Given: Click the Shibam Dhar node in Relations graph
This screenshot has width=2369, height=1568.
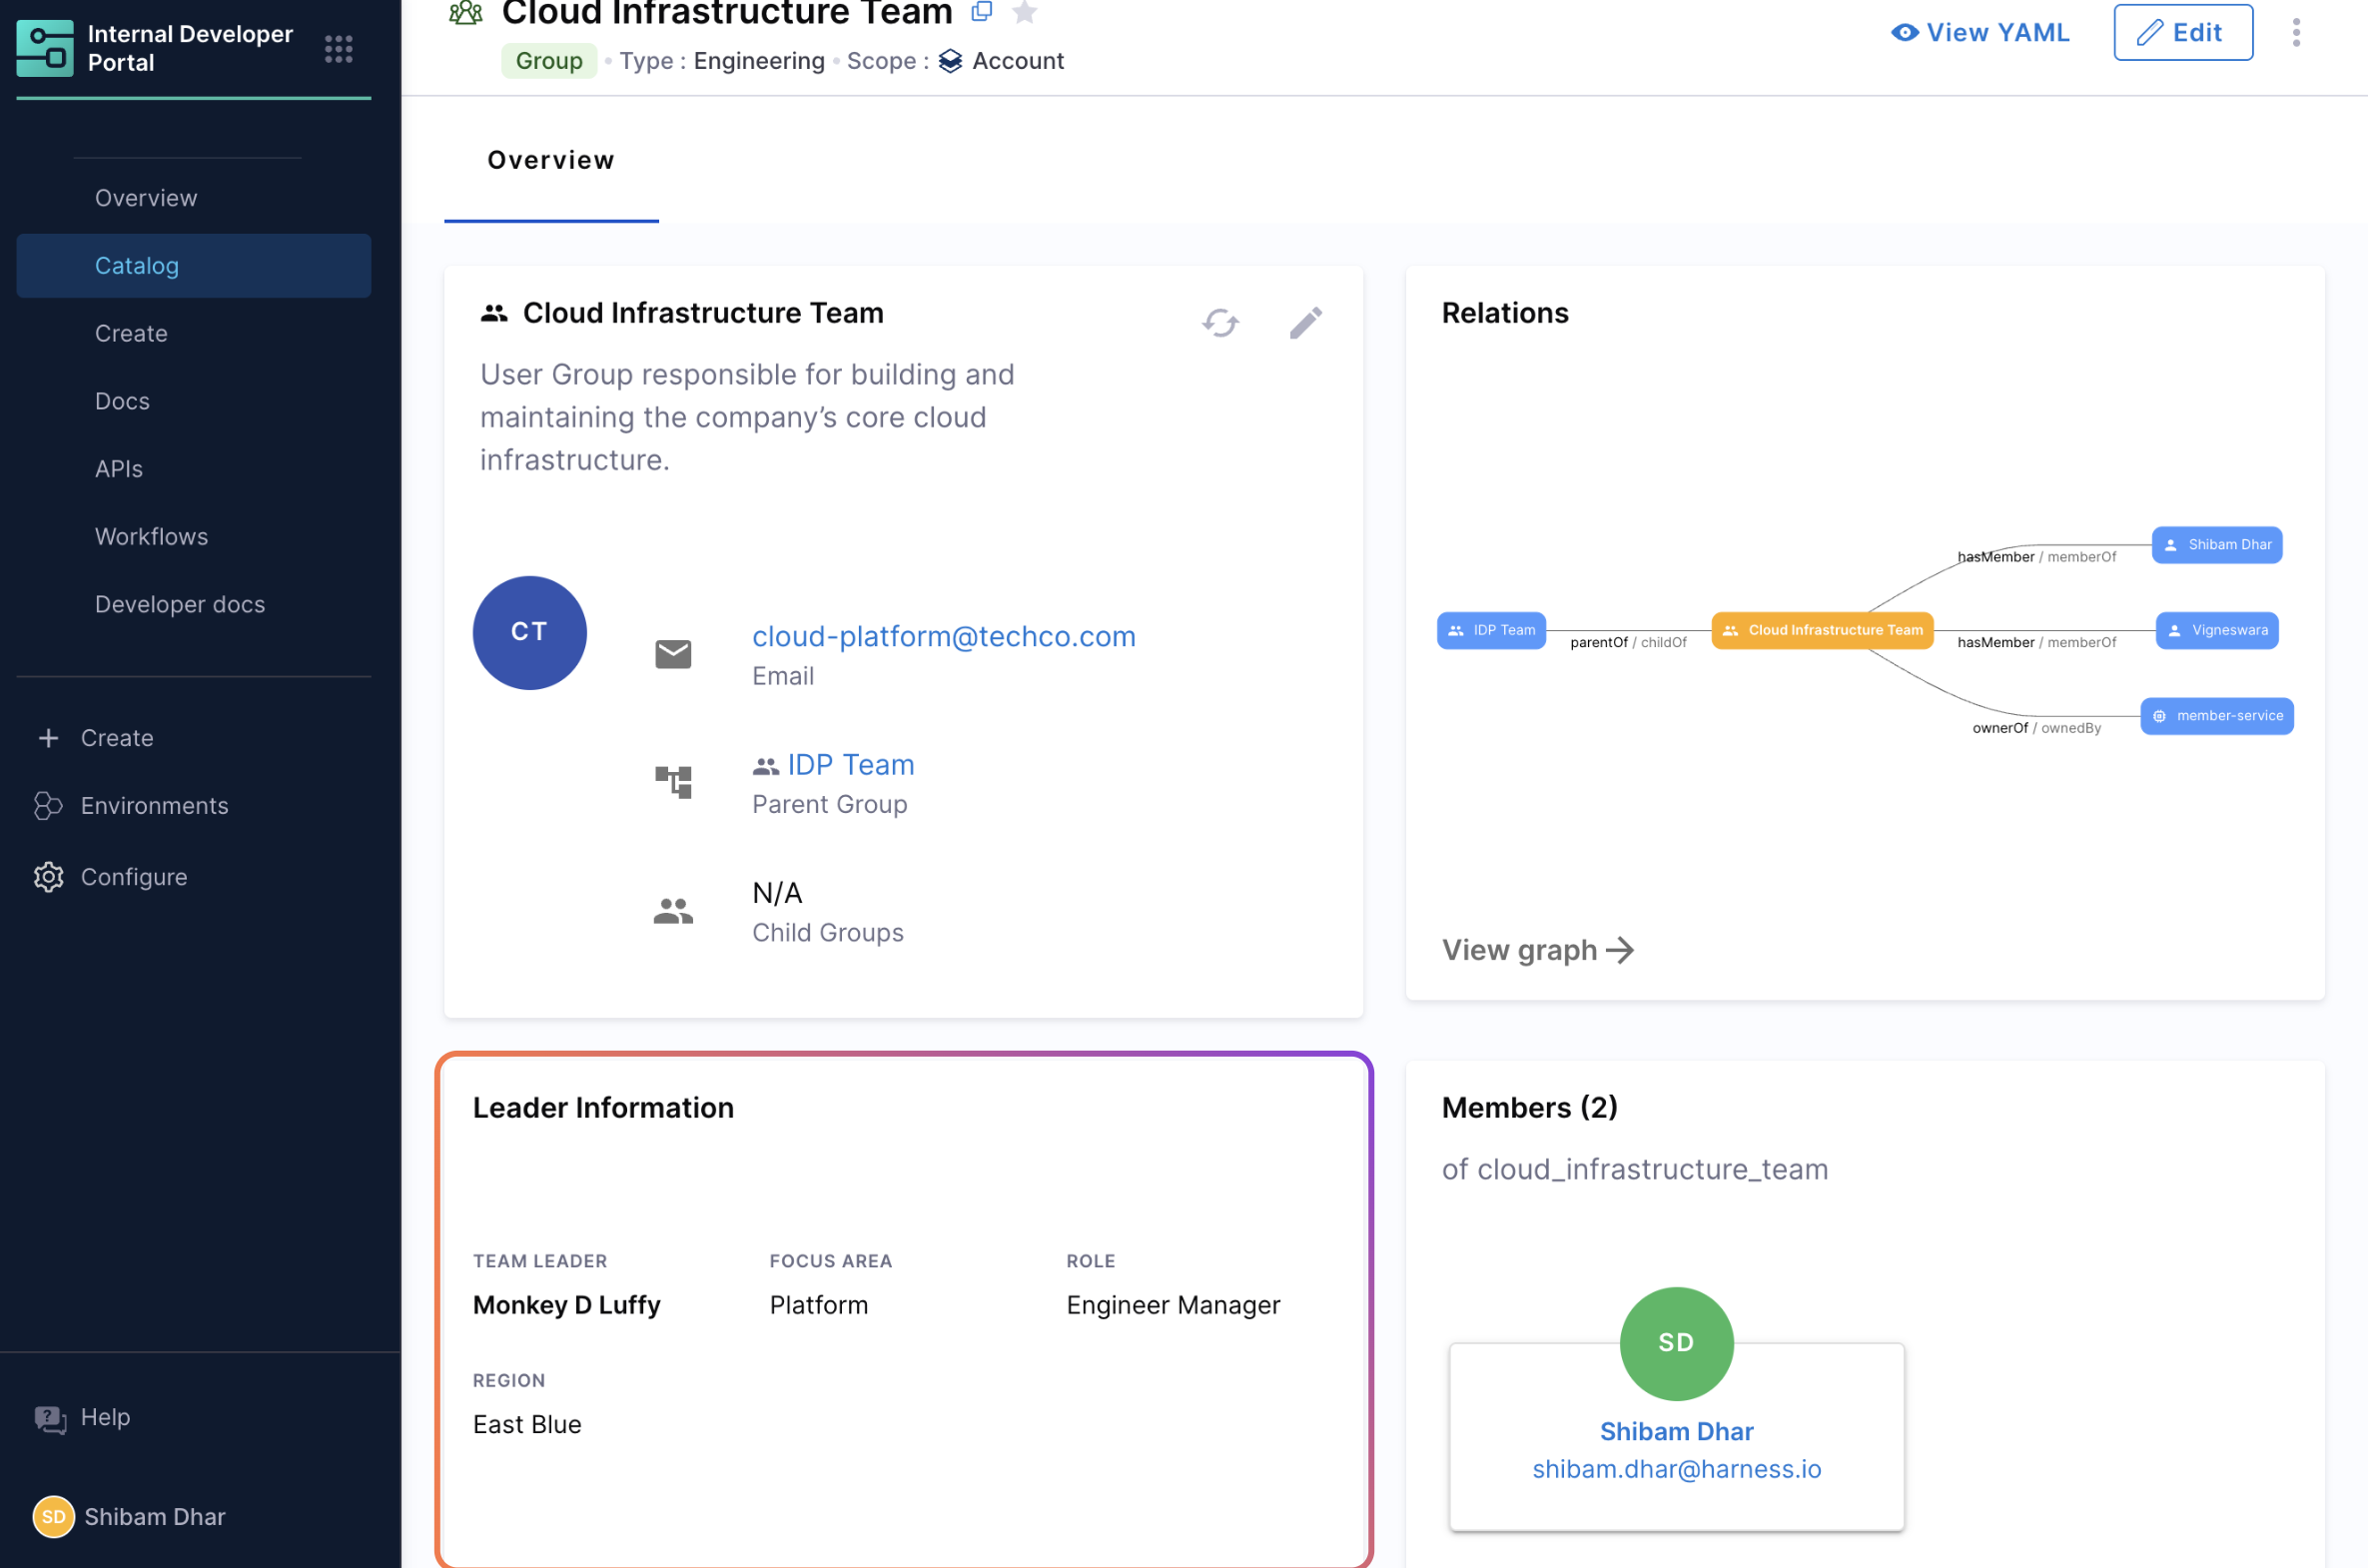Looking at the screenshot, I should (2217, 545).
